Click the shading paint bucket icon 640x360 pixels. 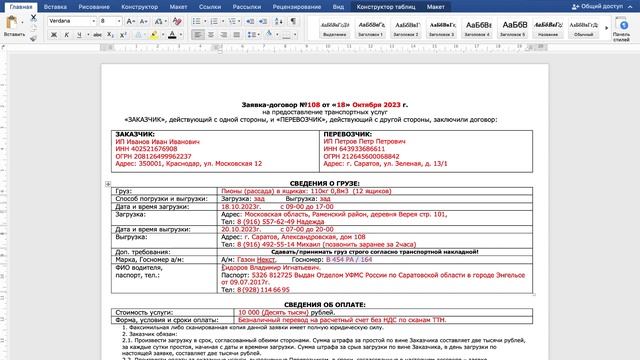click(269, 35)
